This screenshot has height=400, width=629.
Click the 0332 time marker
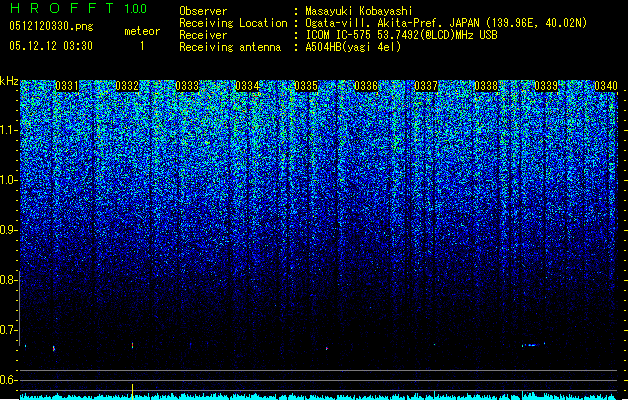click(127, 86)
